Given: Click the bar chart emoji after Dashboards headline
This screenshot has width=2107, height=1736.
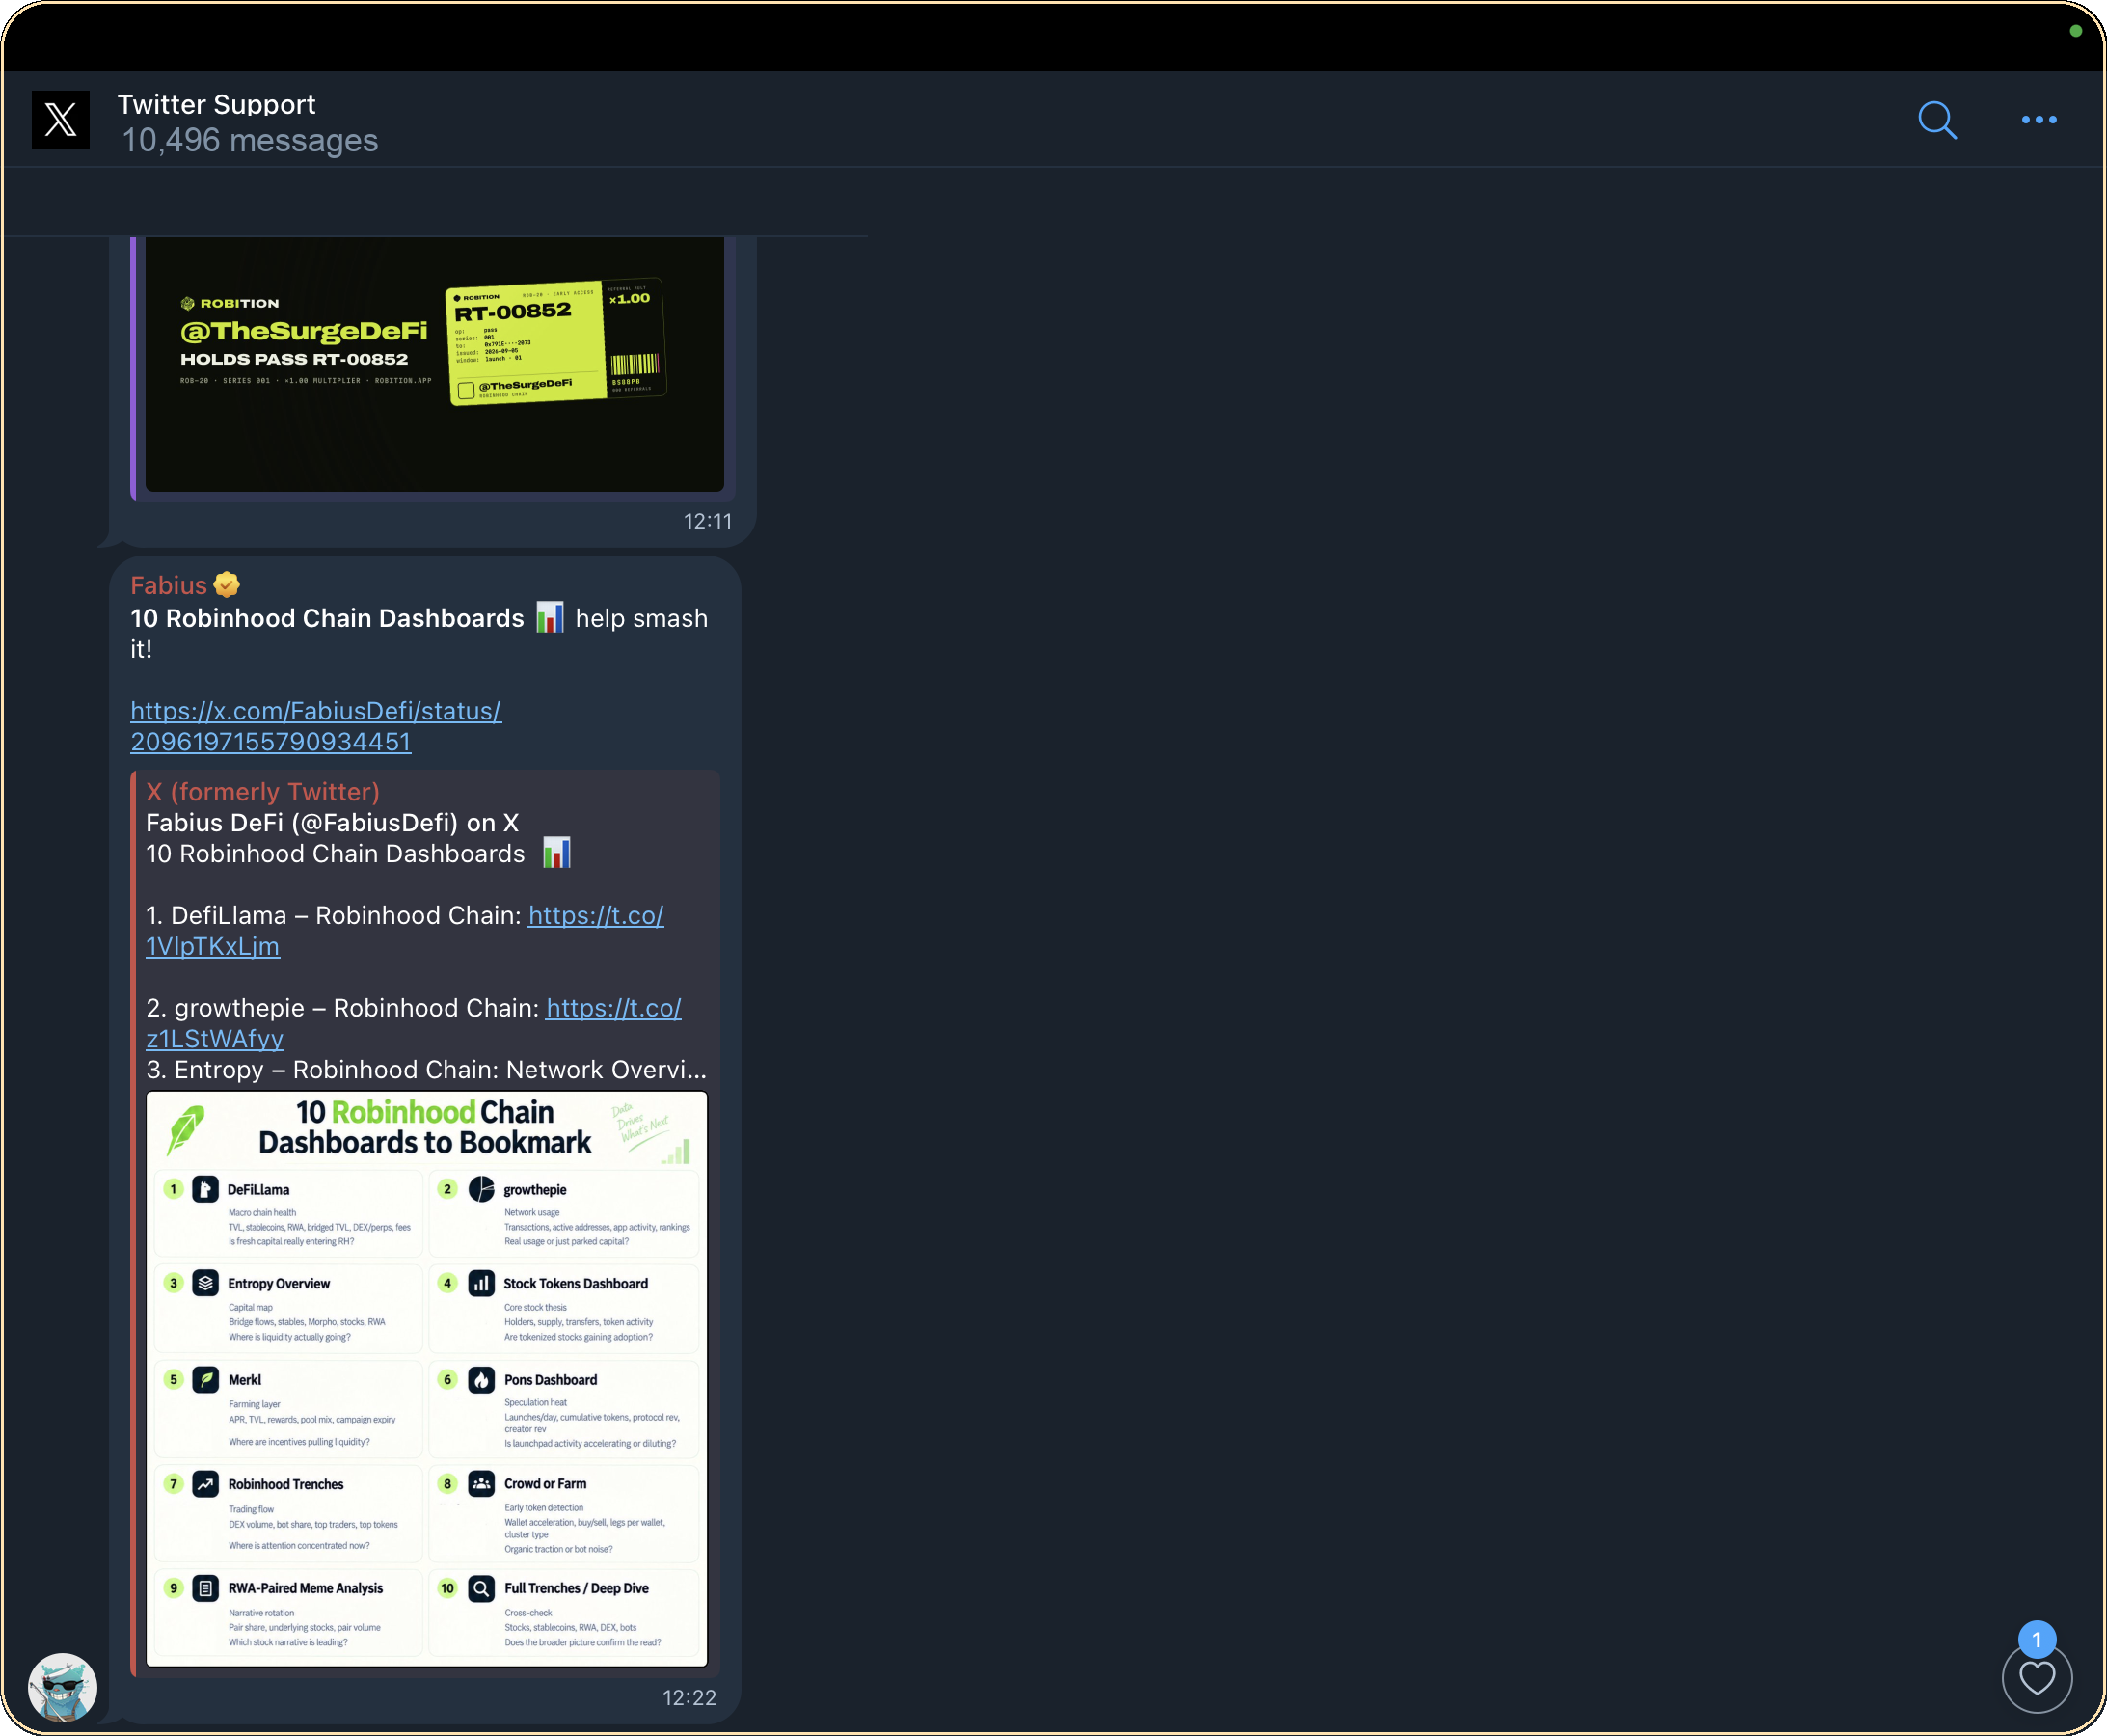Looking at the screenshot, I should [550, 617].
